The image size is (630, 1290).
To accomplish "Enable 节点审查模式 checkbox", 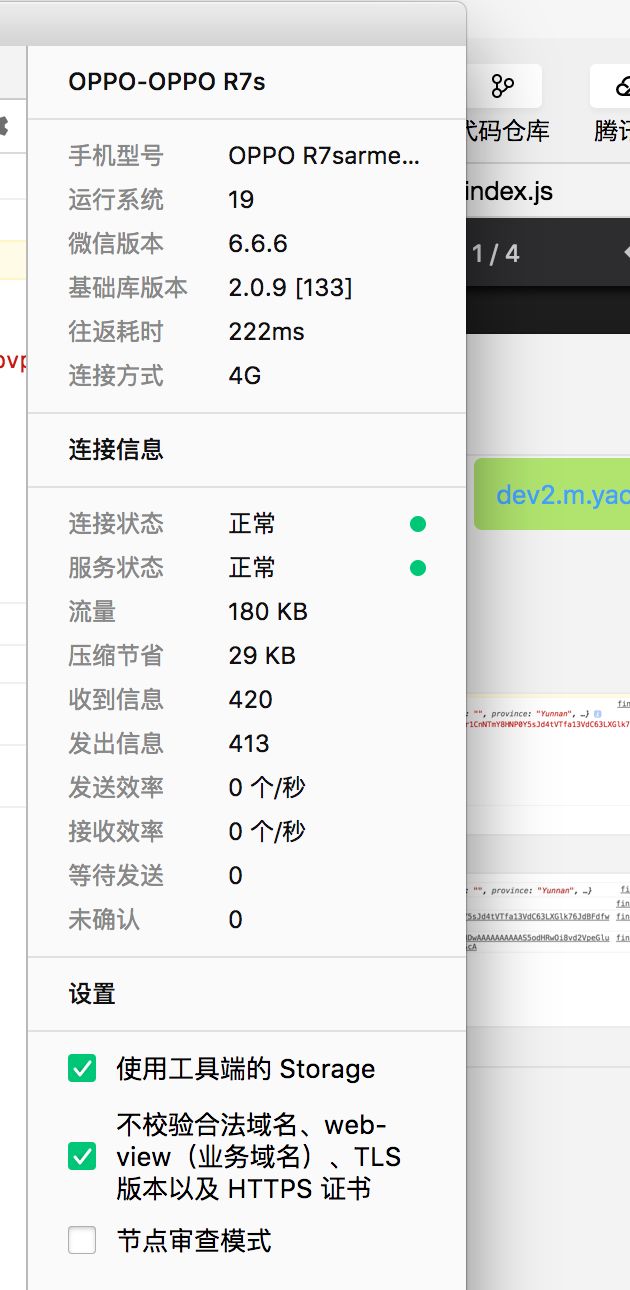I will click(x=82, y=1241).
